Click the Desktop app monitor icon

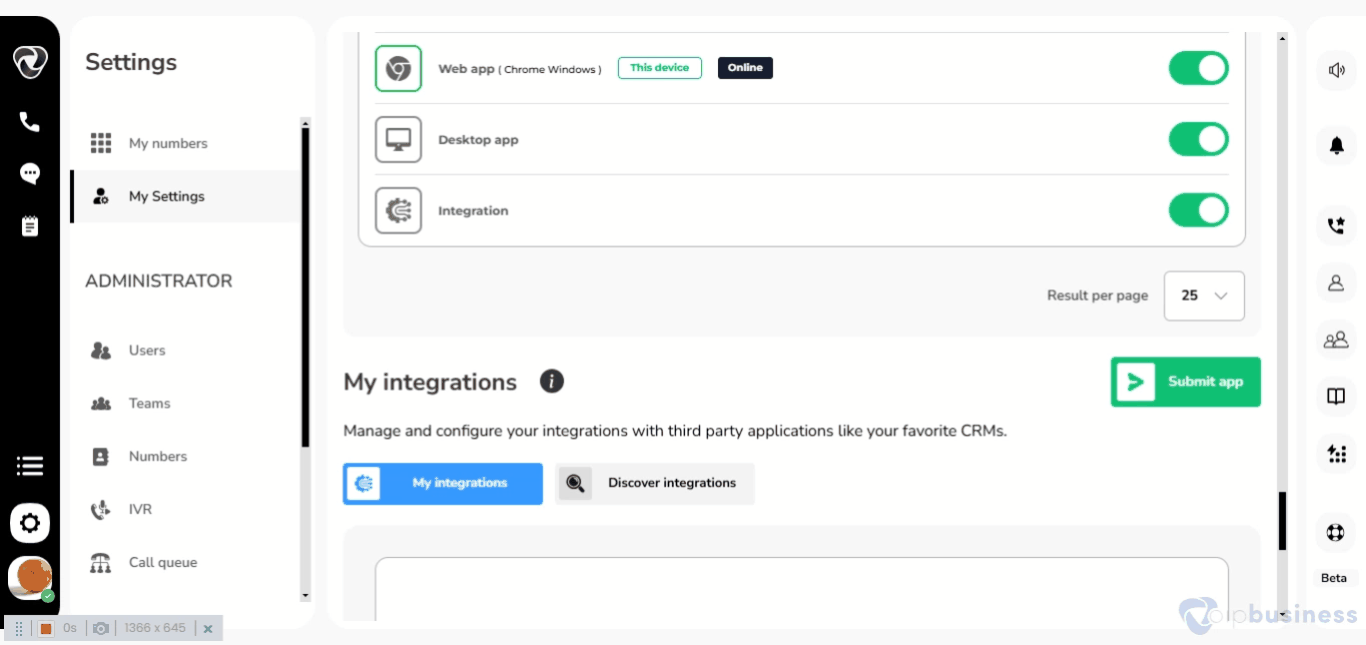398,139
